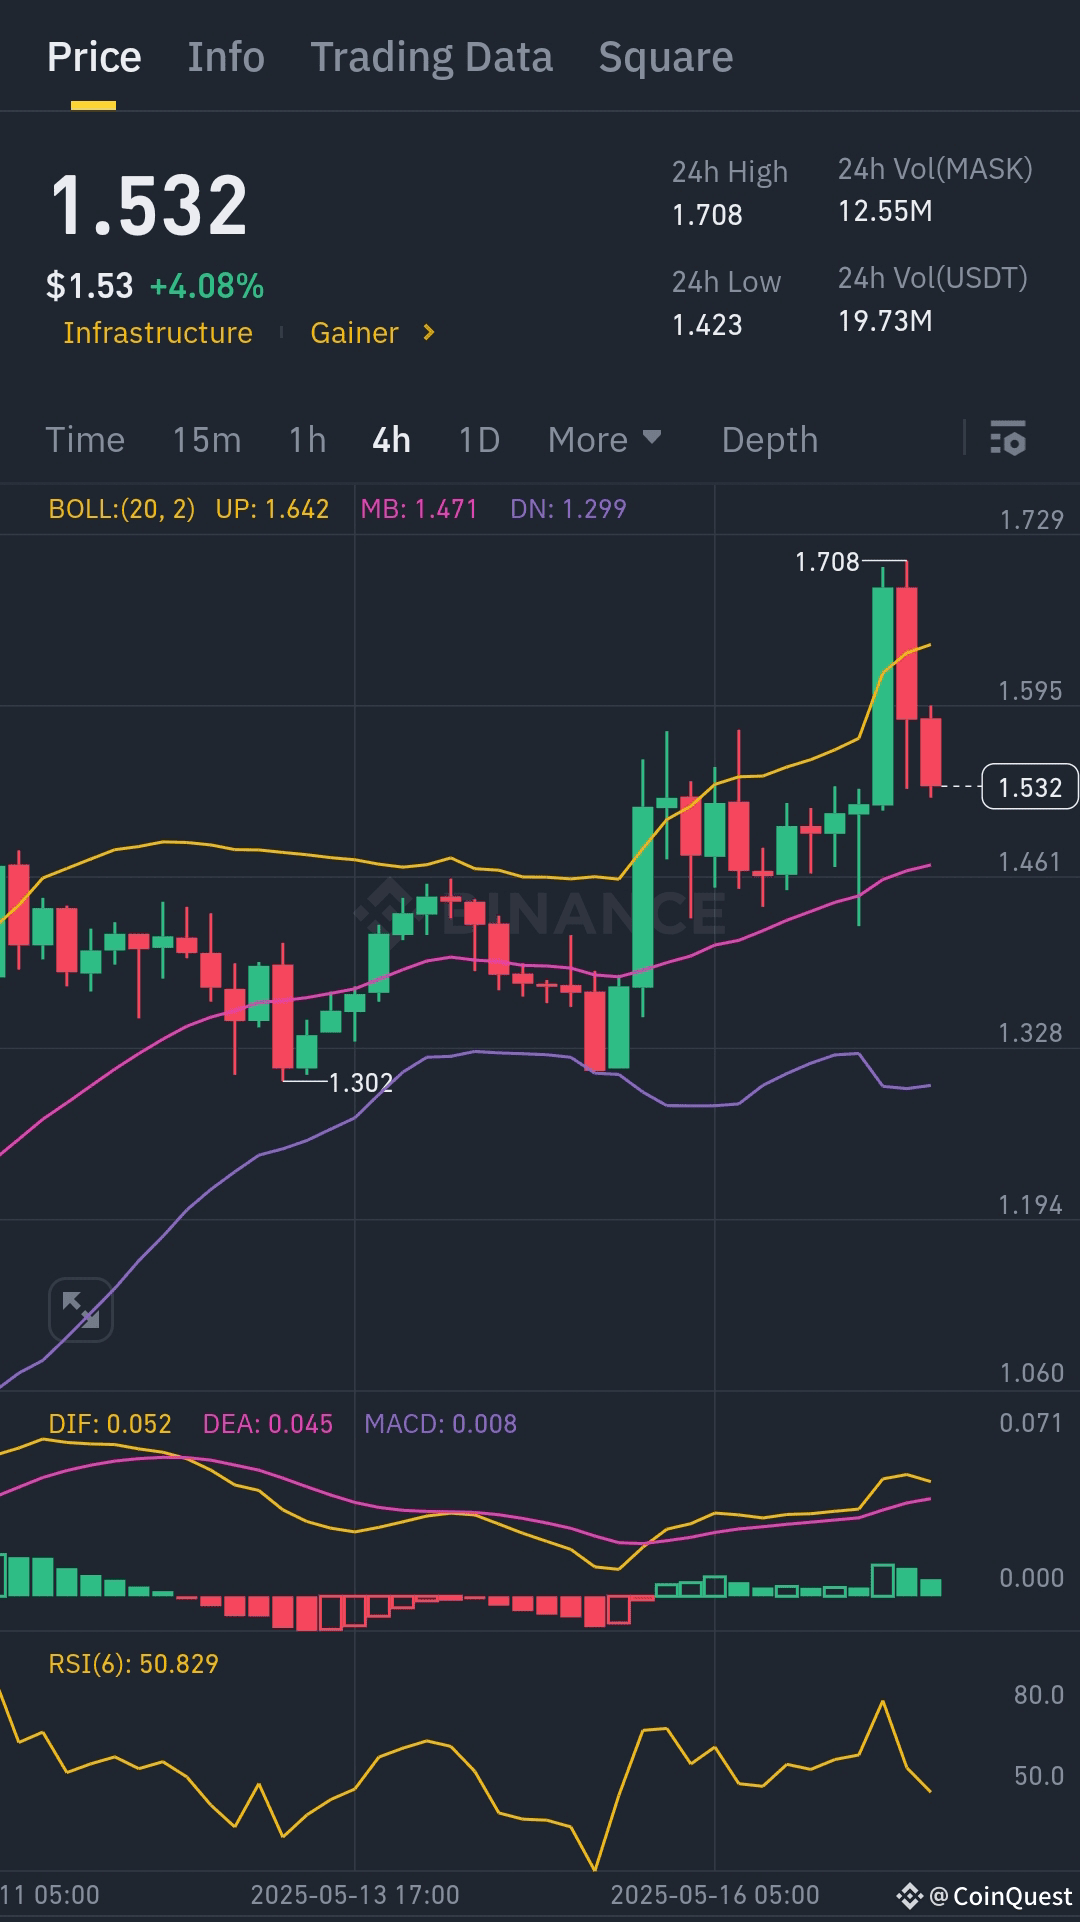
Task: Click the Infrastructure category label
Action: click(x=157, y=333)
